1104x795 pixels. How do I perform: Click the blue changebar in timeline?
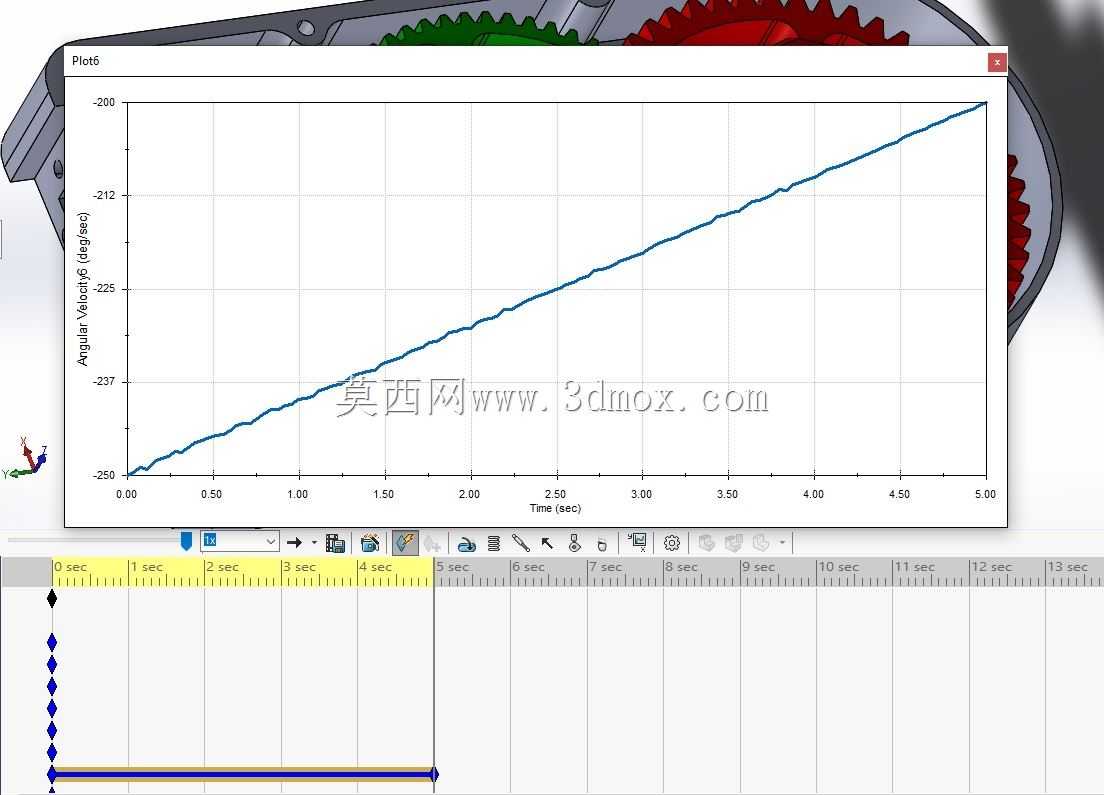[243, 775]
